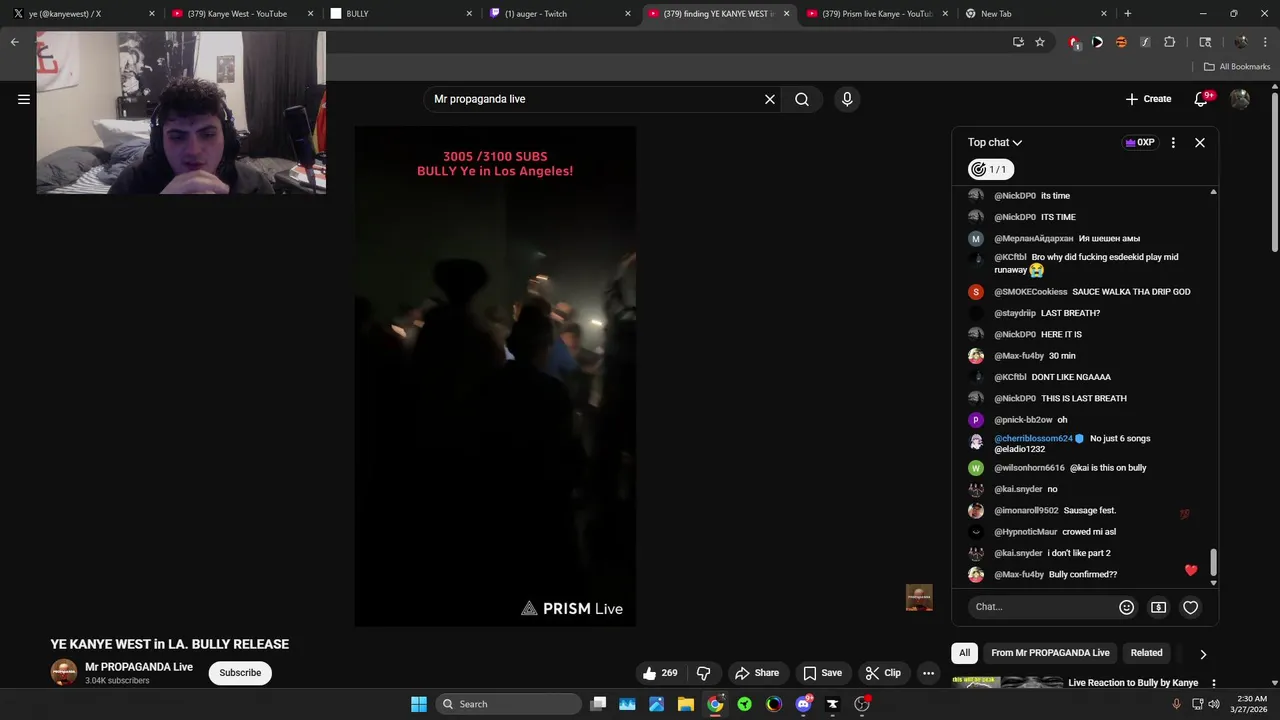Click @cherriblossom624 username in chat
This screenshot has width=1280, height=720.
pos(1033,439)
